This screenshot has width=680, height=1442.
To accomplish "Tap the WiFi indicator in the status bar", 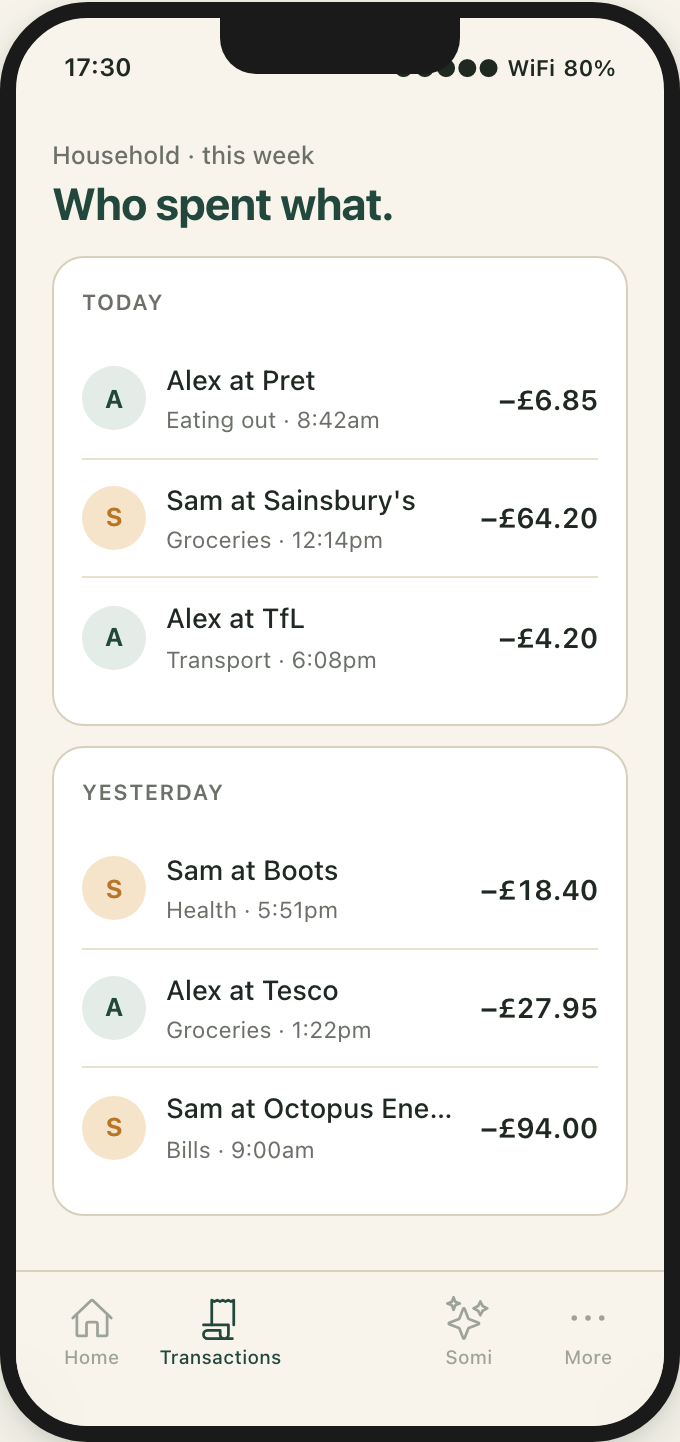I will click(536, 68).
